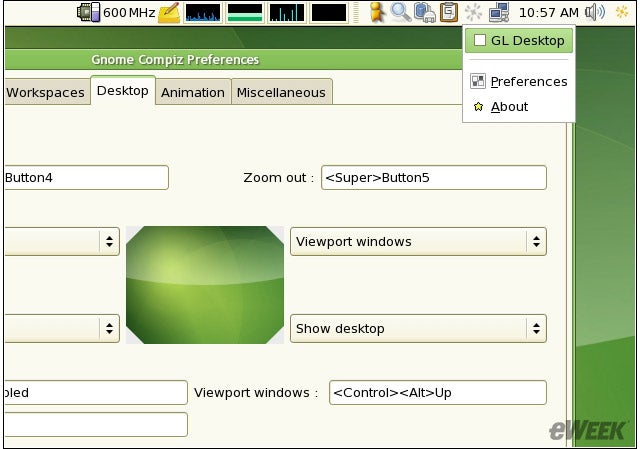
Task: Click the green desktop preview image
Action: (205, 285)
